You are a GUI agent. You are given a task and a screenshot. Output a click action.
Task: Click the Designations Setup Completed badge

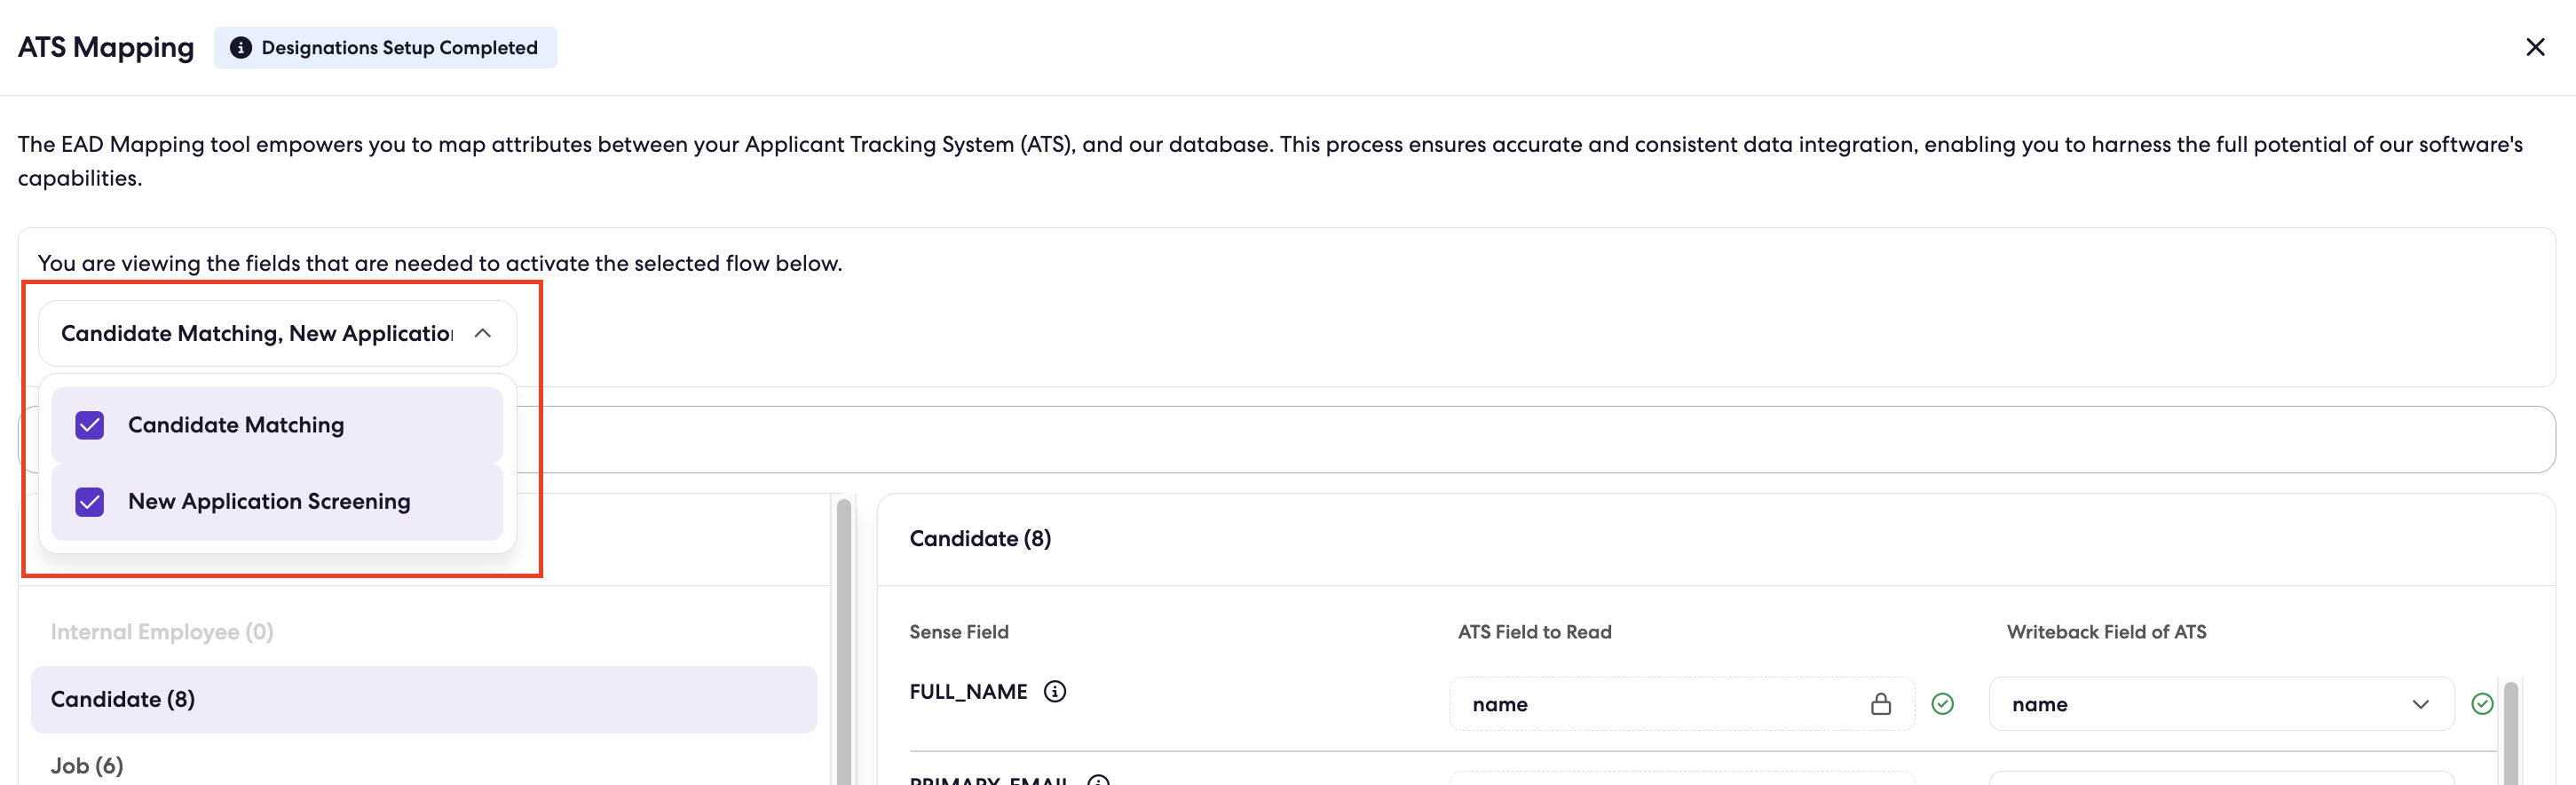385,48
